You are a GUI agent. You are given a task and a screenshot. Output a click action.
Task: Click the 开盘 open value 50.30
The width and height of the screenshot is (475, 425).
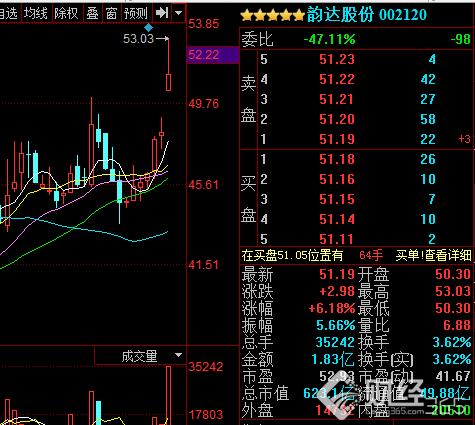point(453,274)
